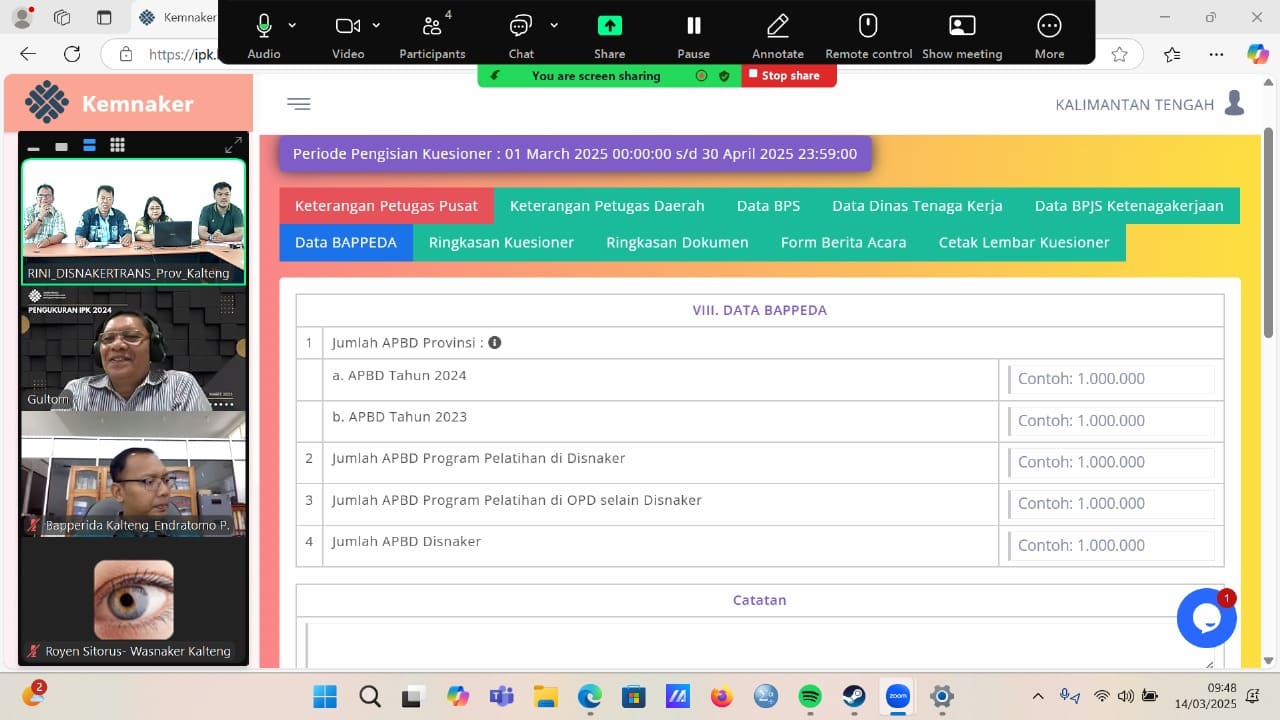1280x720 pixels.
Task: Open KALIMANTAN TENGAH user account menu
Action: tap(1149, 104)
